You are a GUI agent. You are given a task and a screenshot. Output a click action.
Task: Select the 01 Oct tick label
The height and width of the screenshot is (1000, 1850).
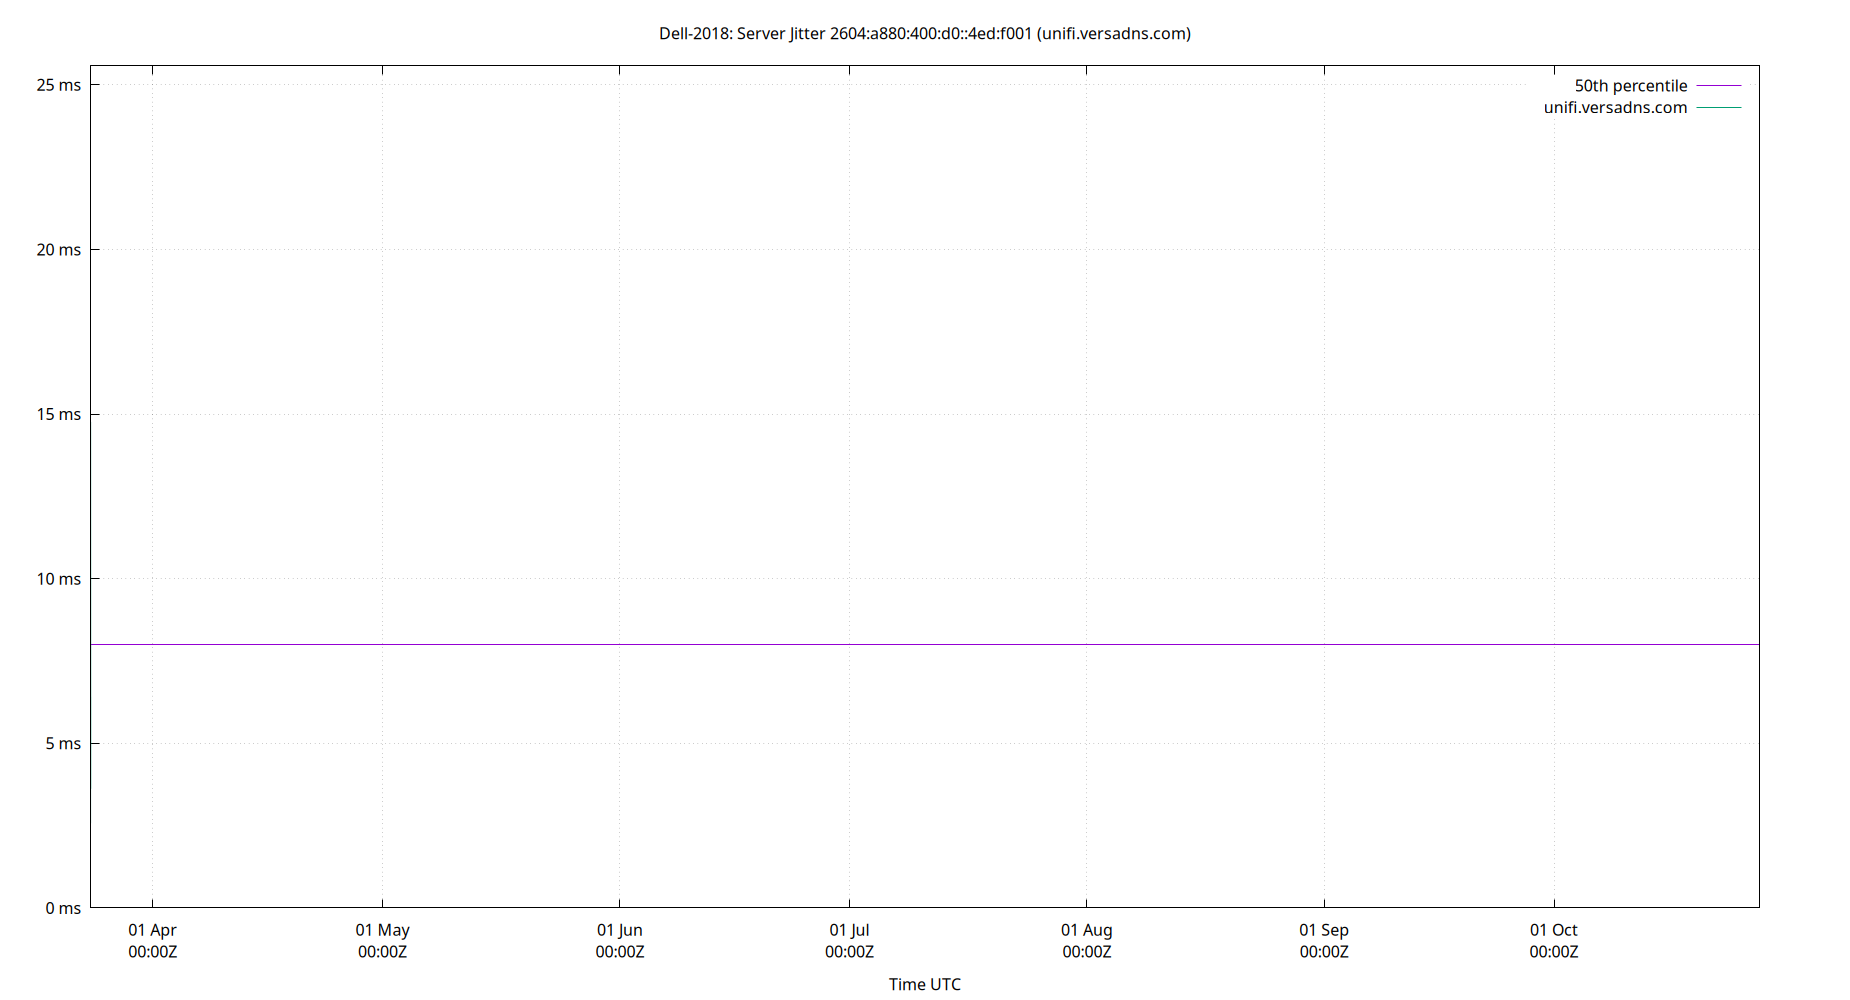click(1553, 930)
